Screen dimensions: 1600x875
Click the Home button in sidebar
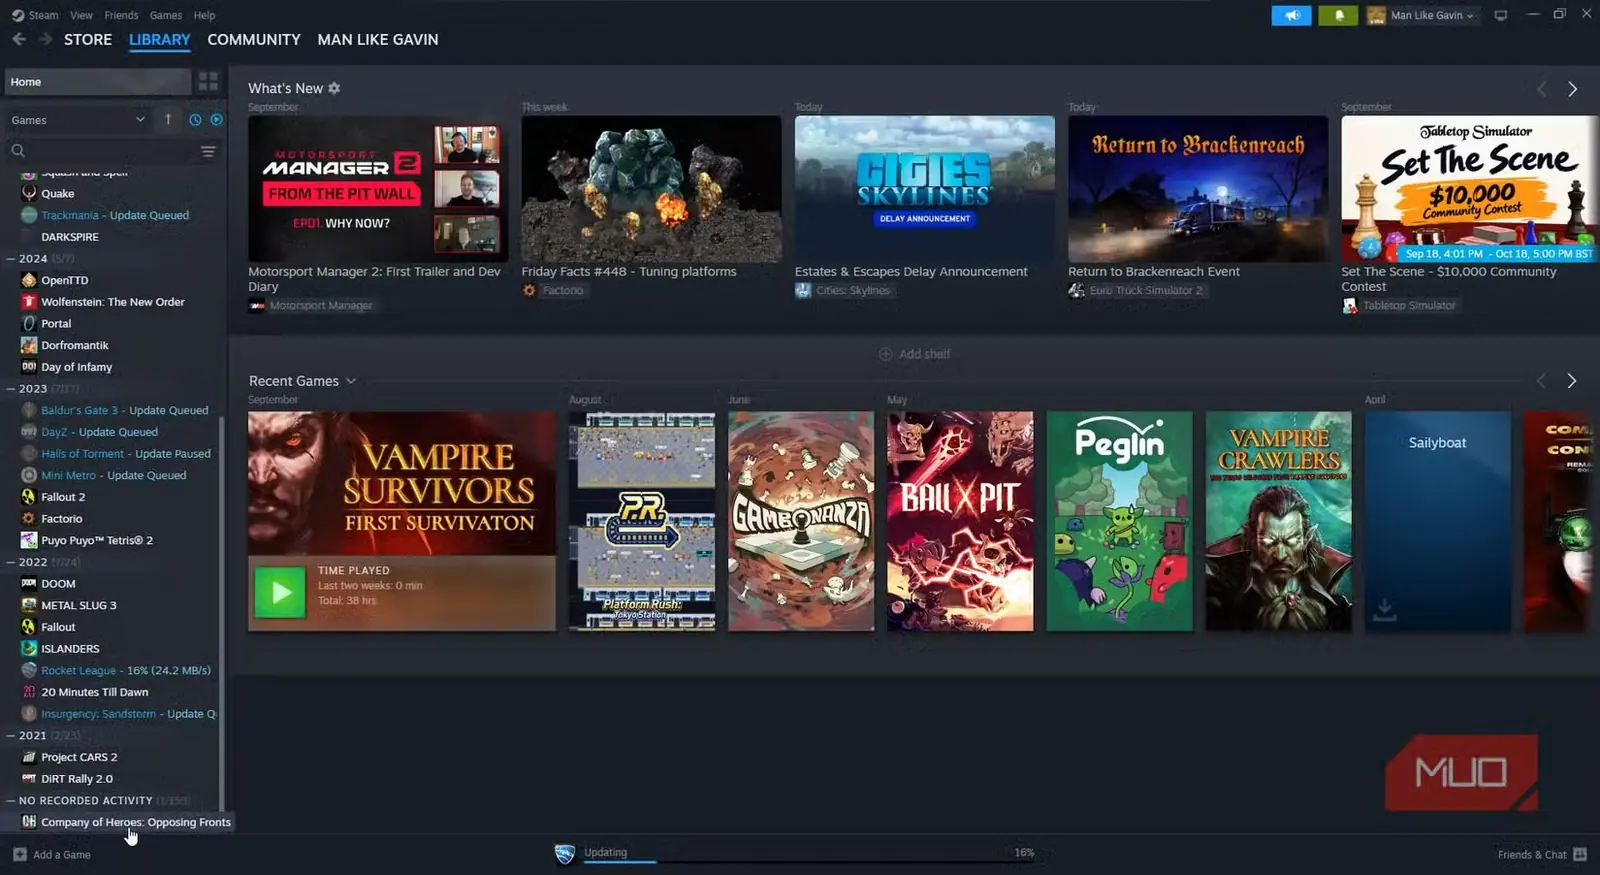[98, 82]
